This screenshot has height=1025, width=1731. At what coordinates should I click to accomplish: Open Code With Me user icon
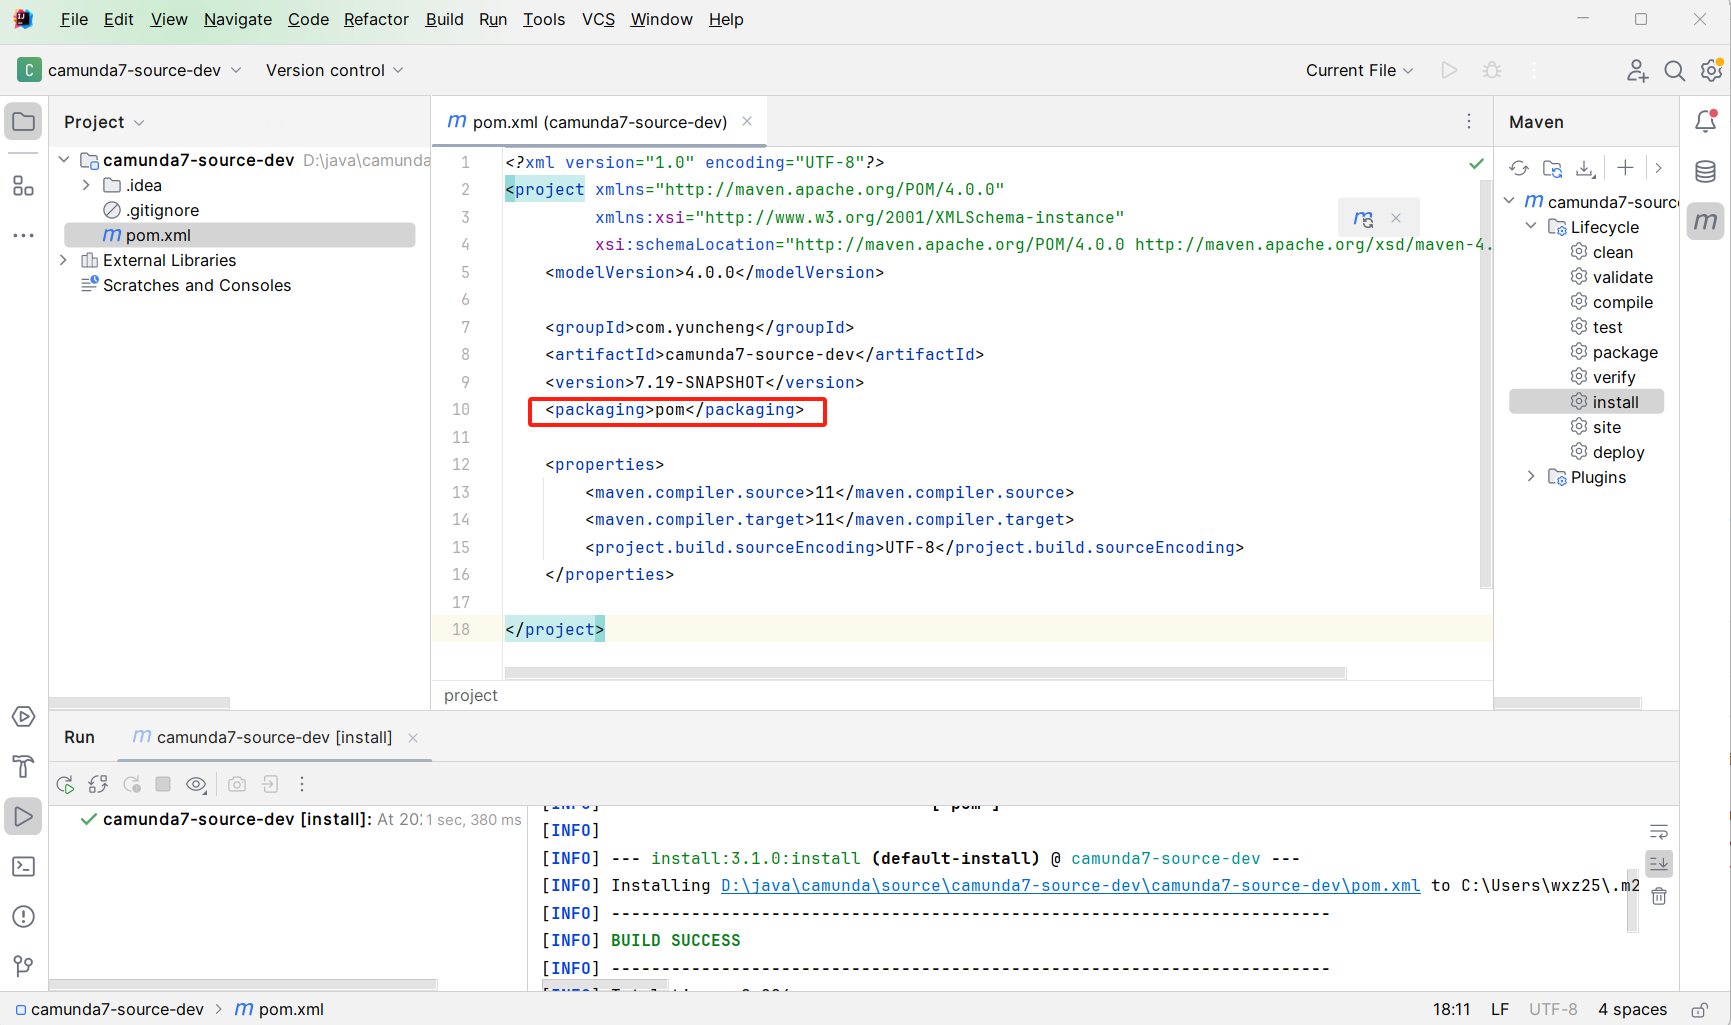(x=1637, y=70)
